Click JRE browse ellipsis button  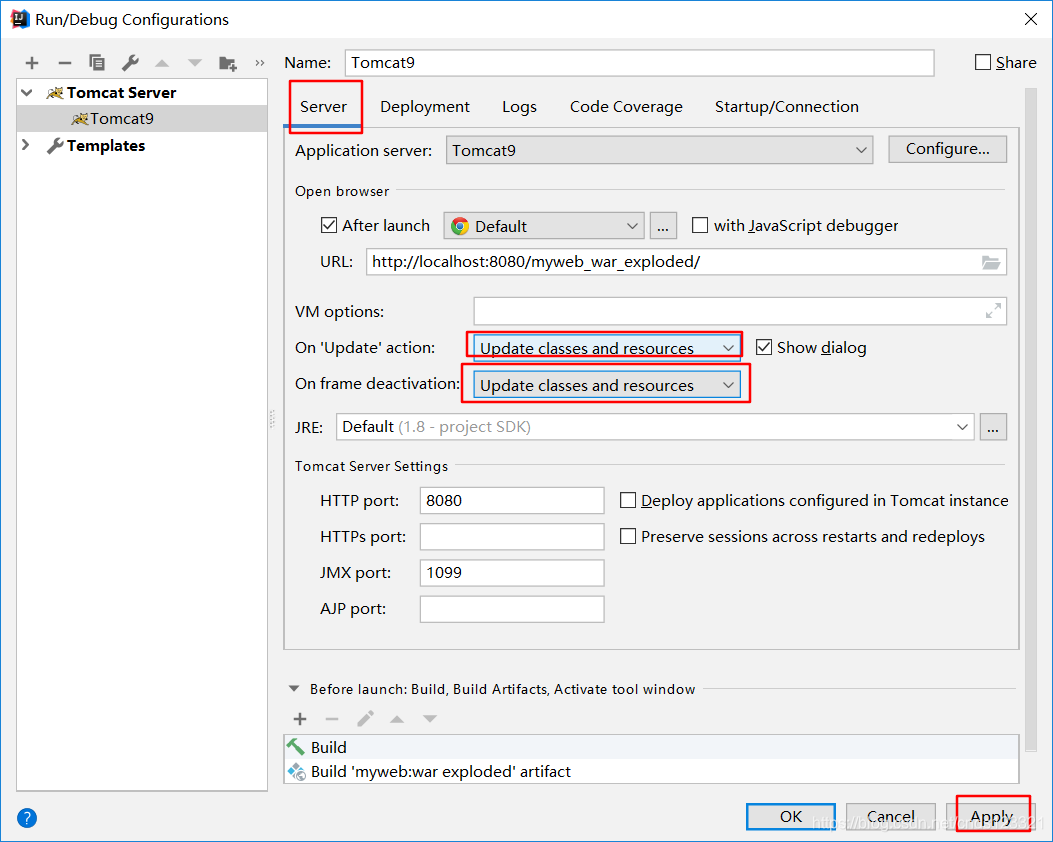tap(993, 427)
